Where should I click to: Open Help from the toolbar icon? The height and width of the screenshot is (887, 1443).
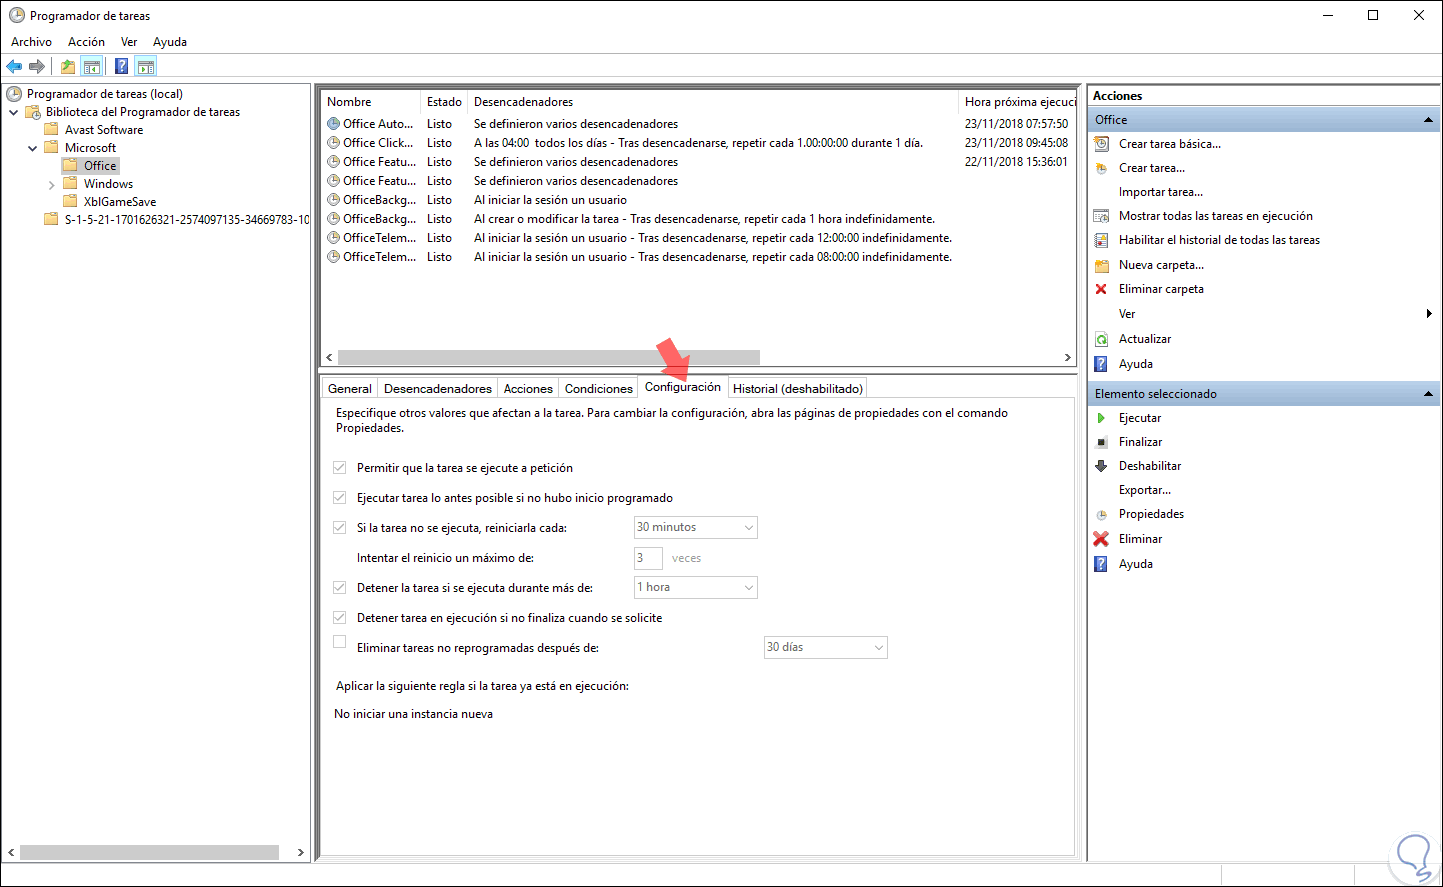coord(121,67)
